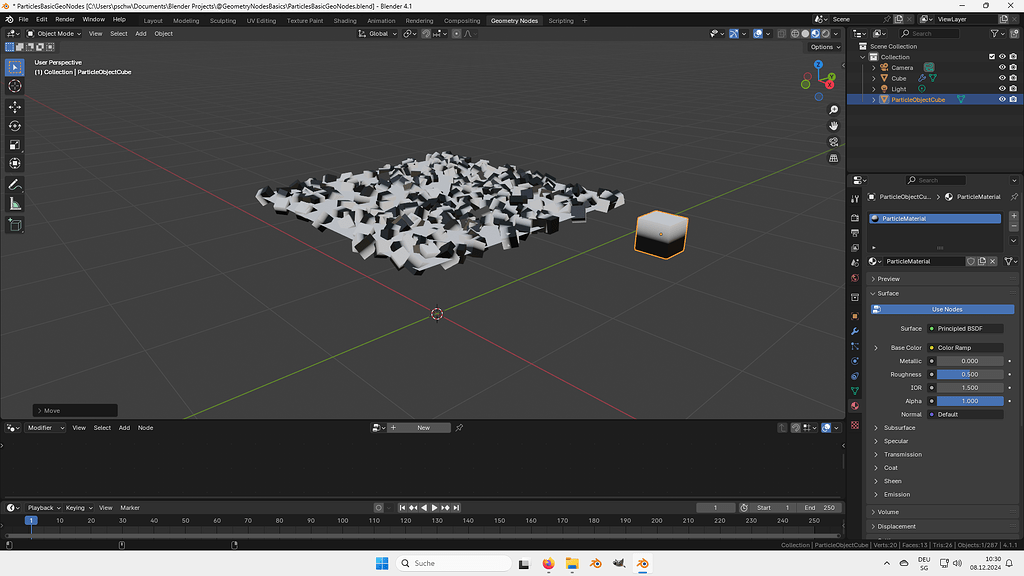Switch to the Shading workspace tab
The height and width of the screenshot is (576, 1024).
click(345, 21)
